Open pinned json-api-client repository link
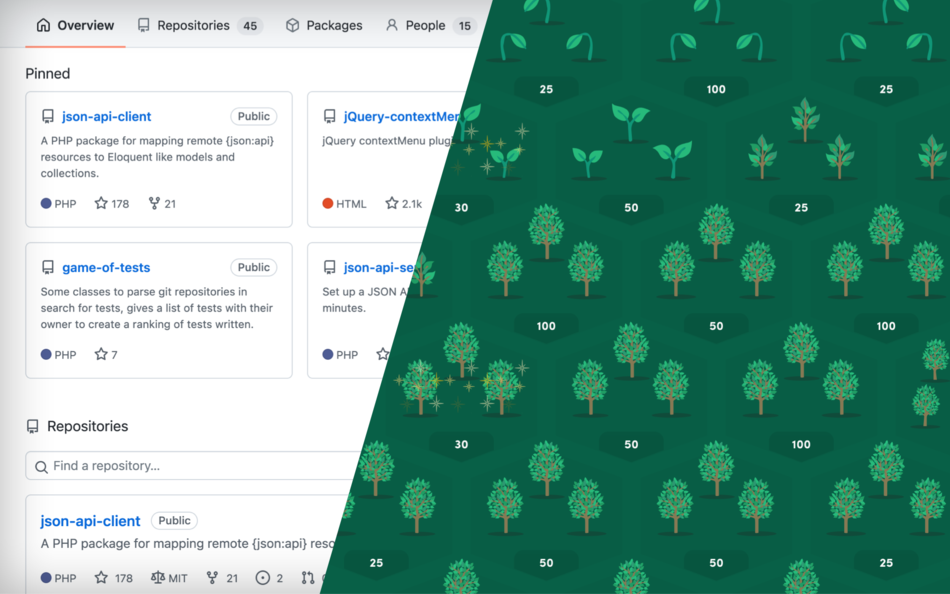Image resolution: width=950 pixels, height=594 pixels. tap(107, 116)
